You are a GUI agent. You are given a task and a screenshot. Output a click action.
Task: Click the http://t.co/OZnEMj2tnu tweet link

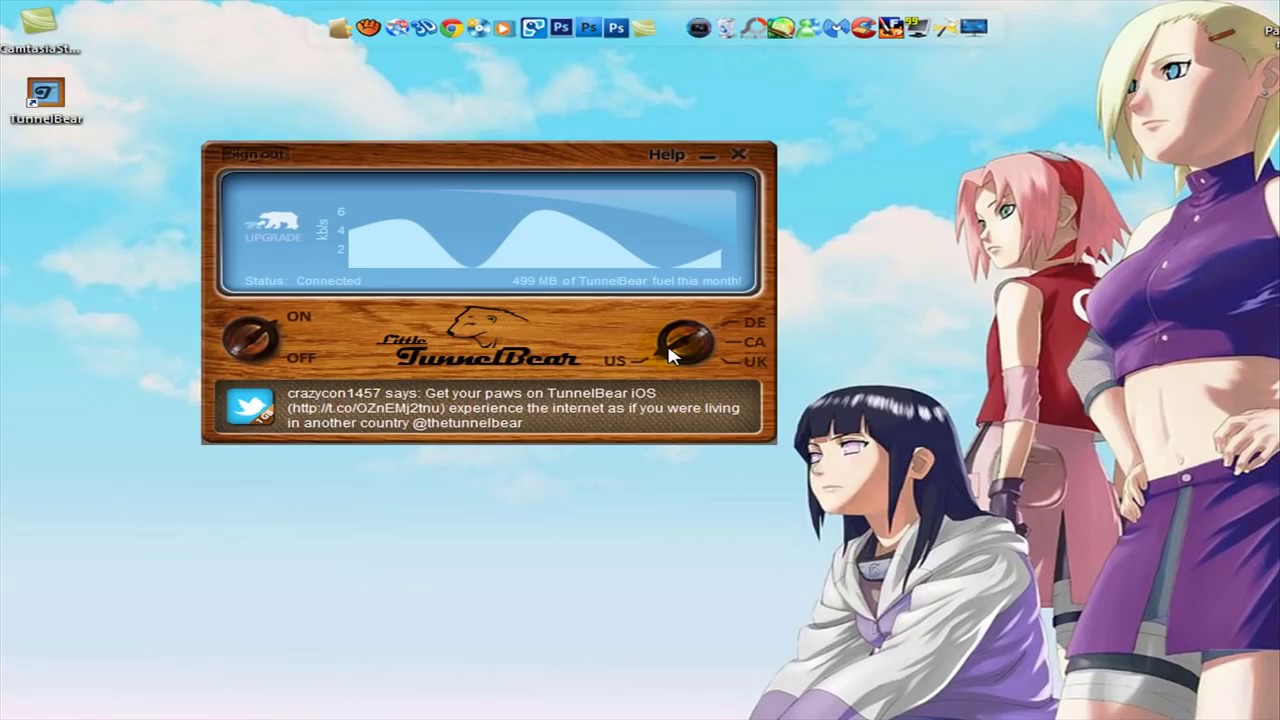[367, 408]
